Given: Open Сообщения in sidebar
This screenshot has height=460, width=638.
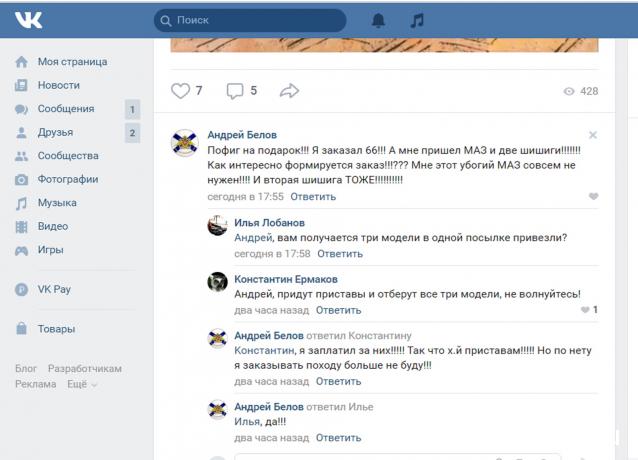Looking at the screenshot, I should 66,109.
